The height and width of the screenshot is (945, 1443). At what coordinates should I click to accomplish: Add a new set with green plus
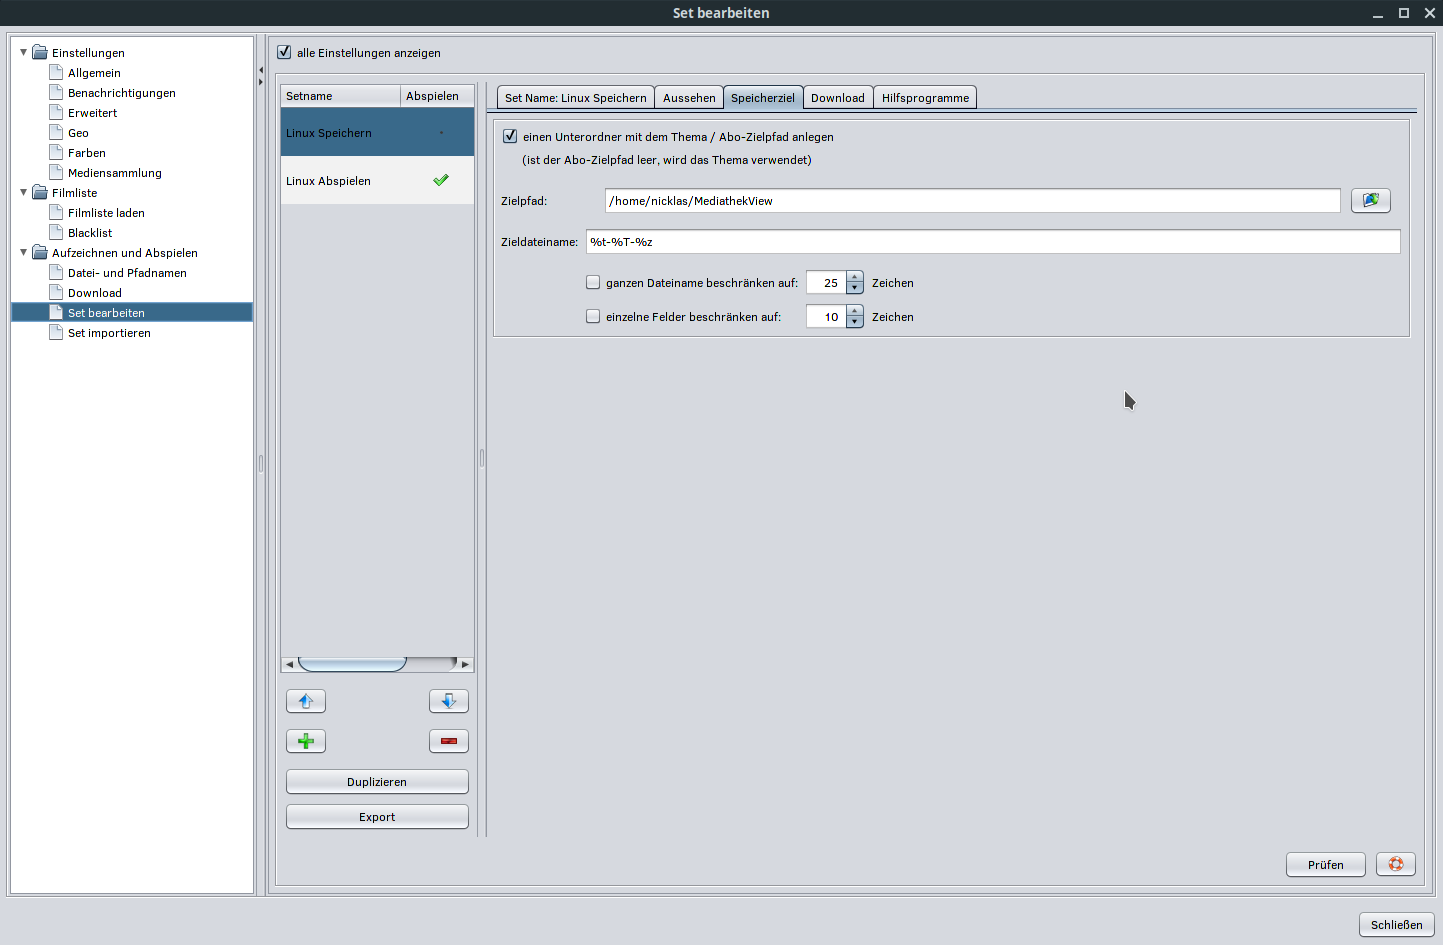click(x=306, y=741)
